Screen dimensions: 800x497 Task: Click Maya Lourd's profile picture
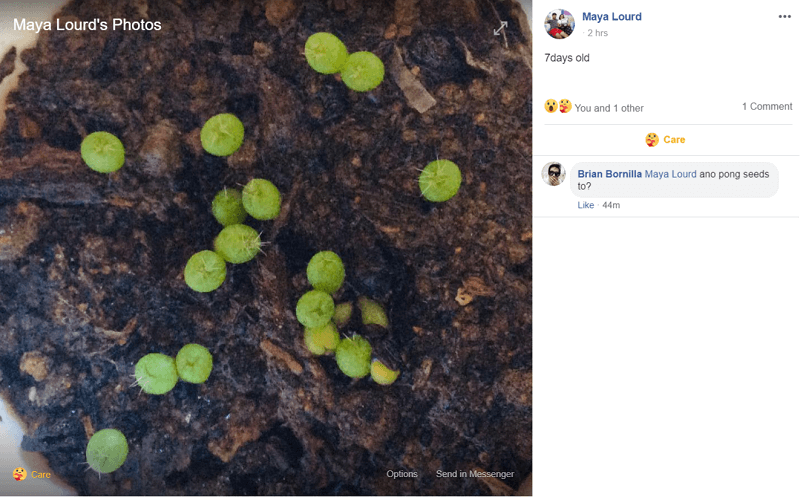(x=559, y=24)
